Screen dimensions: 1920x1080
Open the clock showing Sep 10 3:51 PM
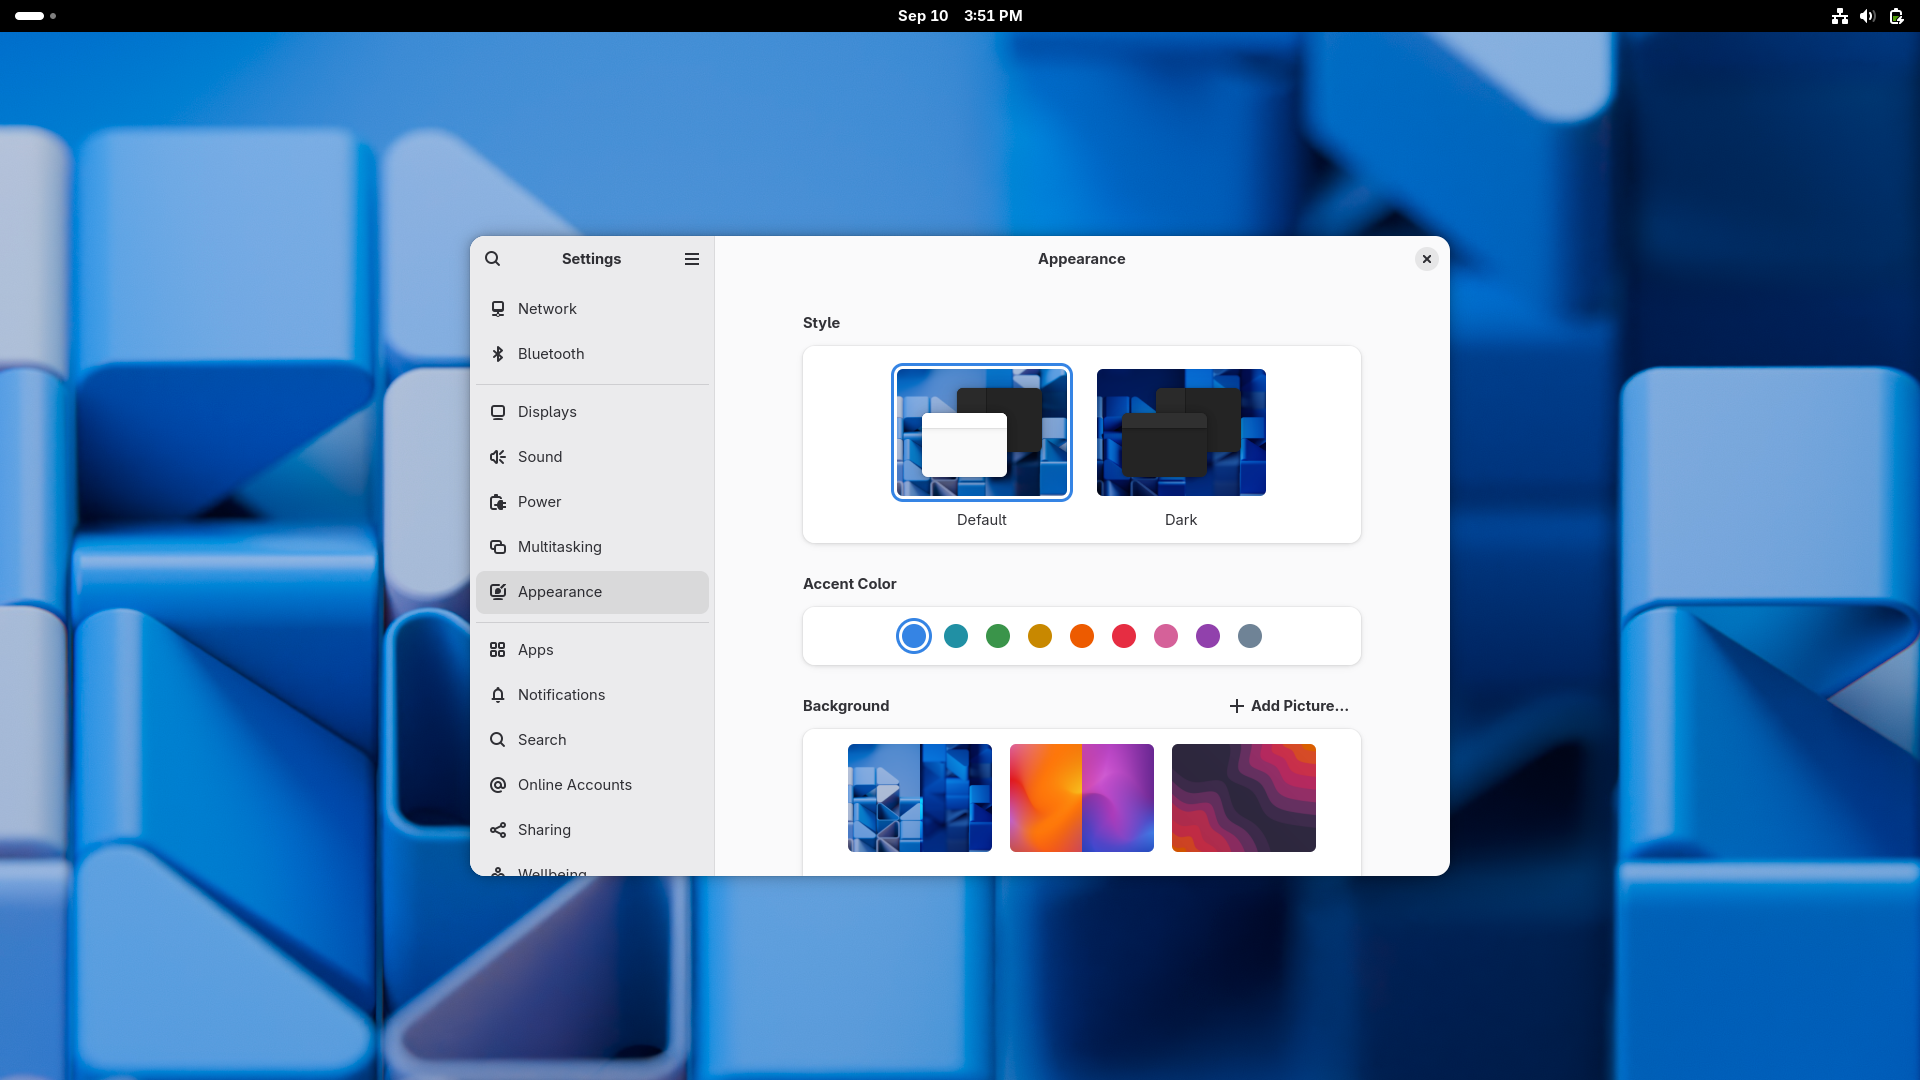click(960, 16)
